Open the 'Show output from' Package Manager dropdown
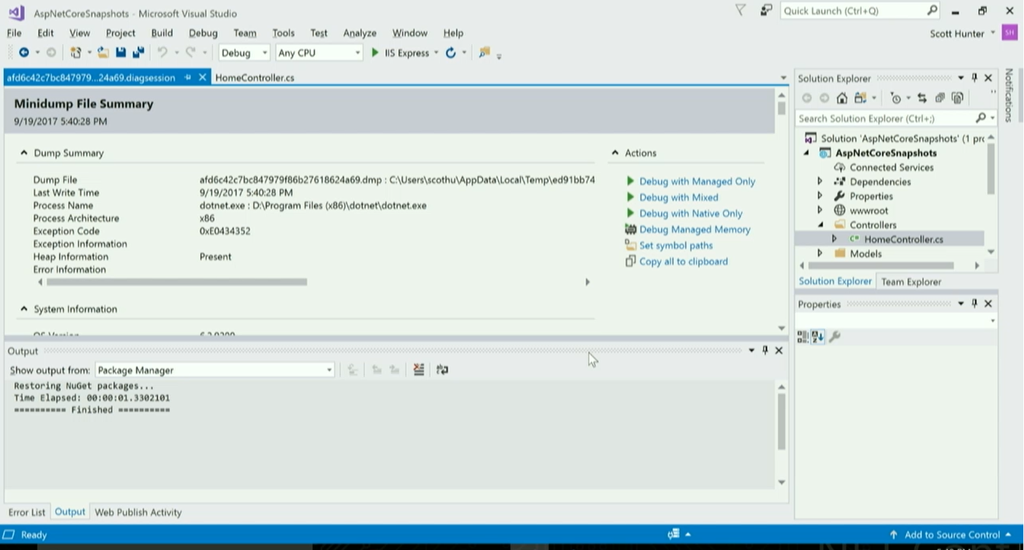 [x=215, y=370]
